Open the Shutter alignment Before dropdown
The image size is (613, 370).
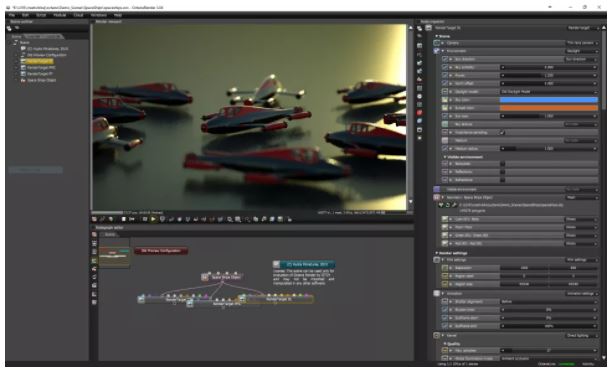click(549, 302)
